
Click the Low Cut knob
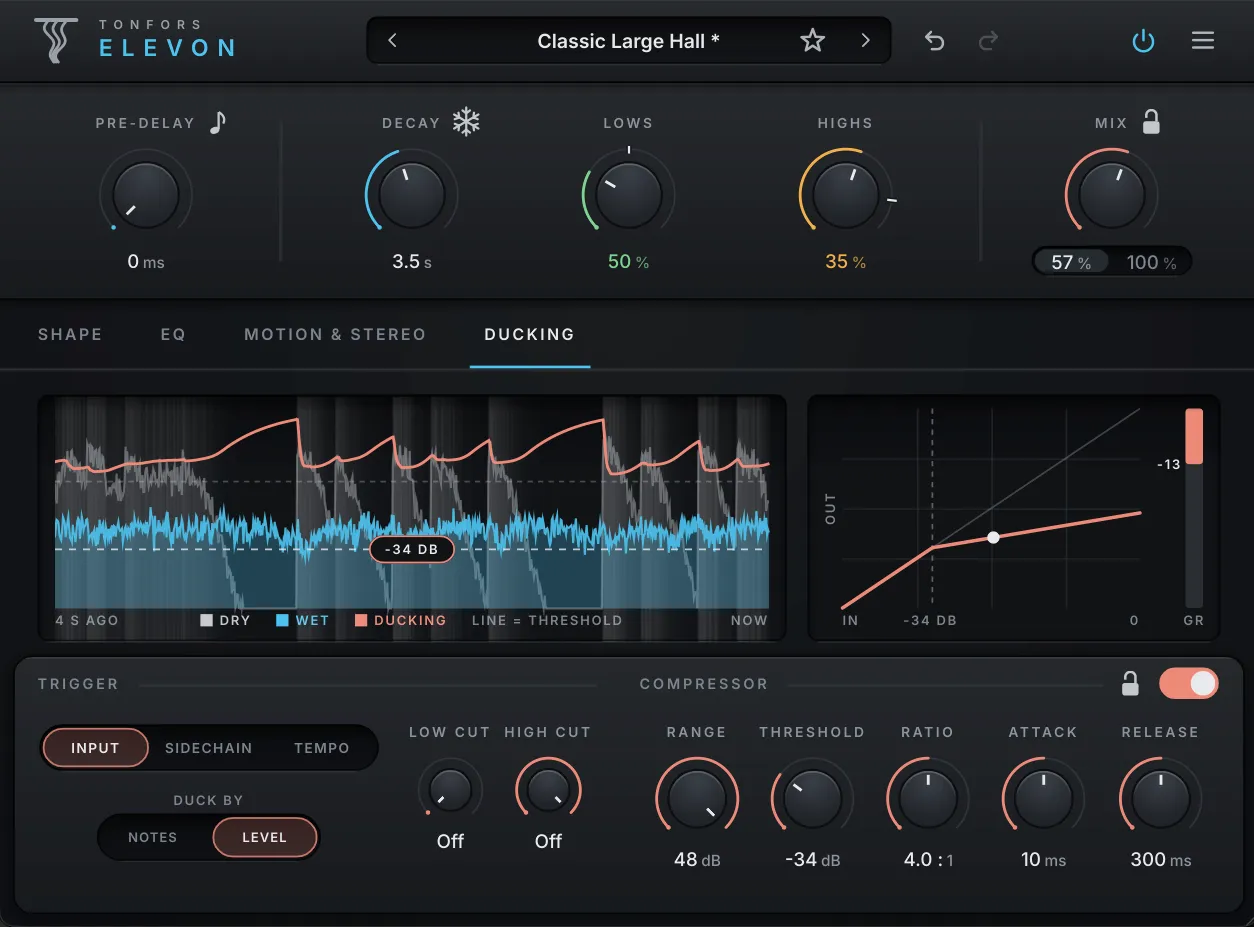[450, 790]
